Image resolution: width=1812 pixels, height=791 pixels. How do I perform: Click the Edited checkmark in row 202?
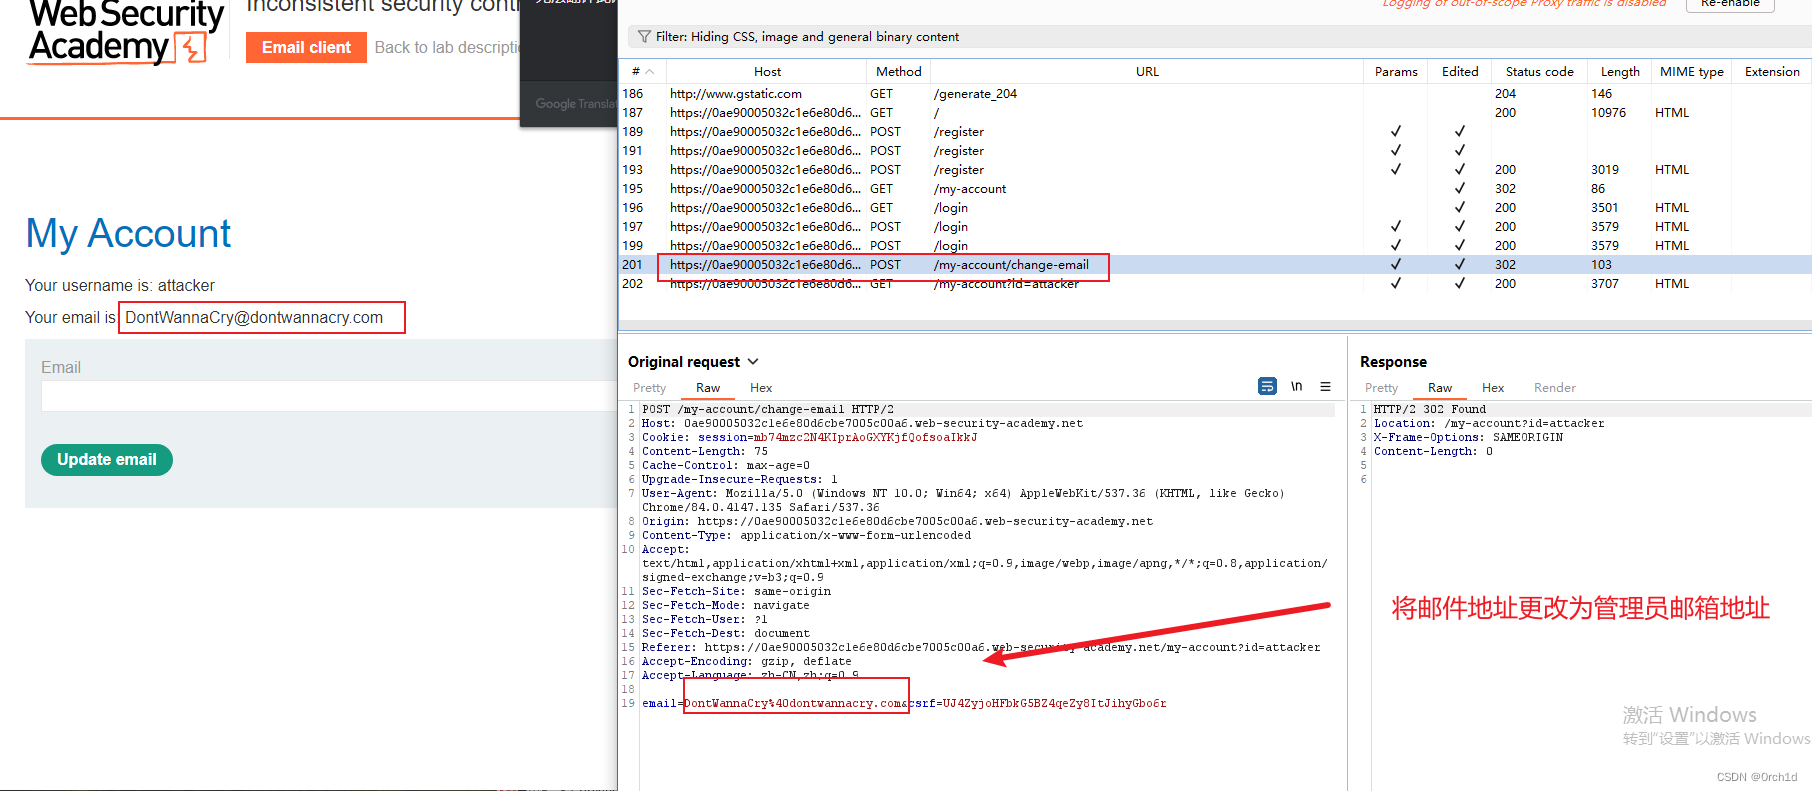point(1460,284)
